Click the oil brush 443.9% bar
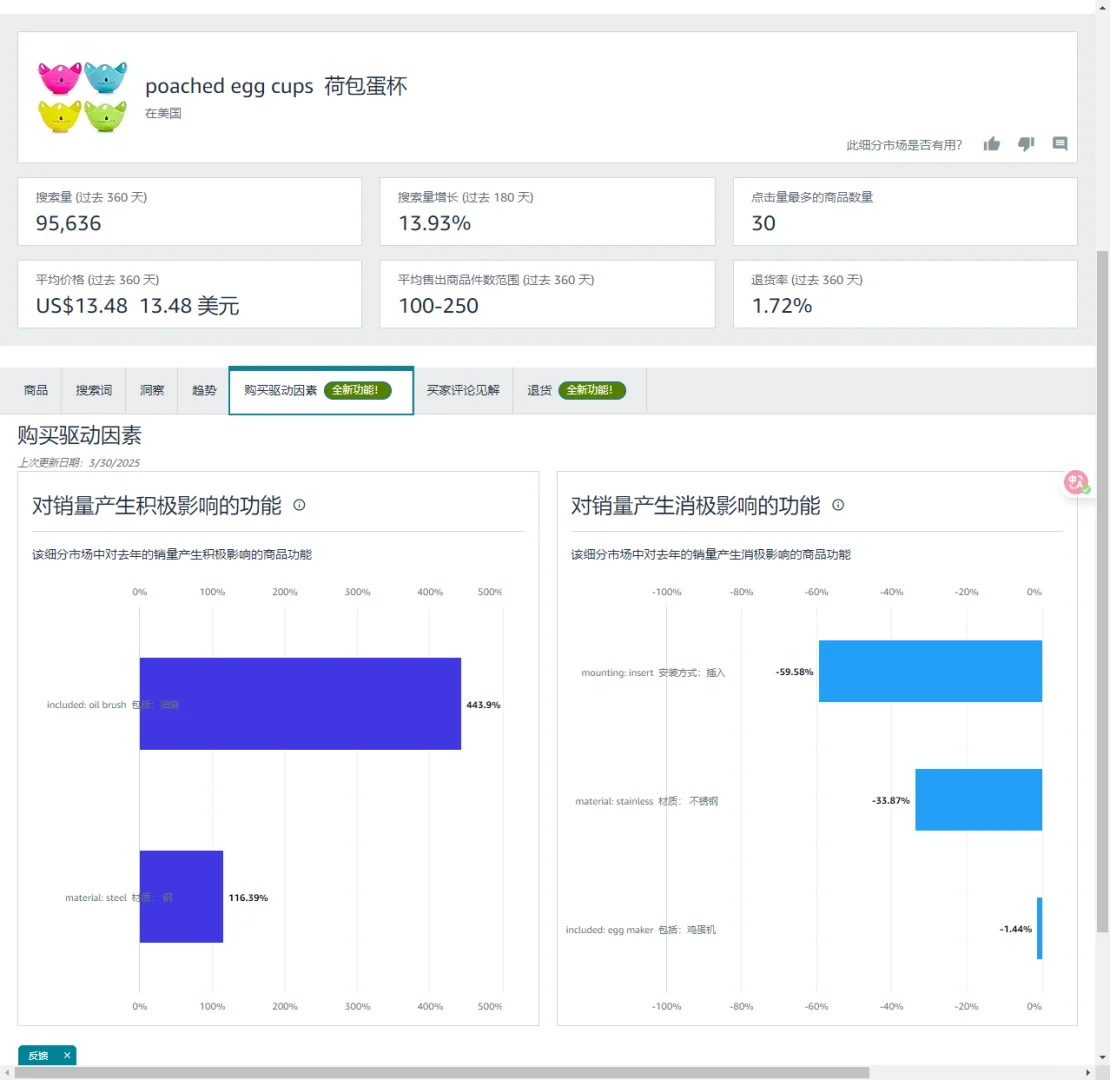The image size is (1110, 1080). tap(300, 703)
